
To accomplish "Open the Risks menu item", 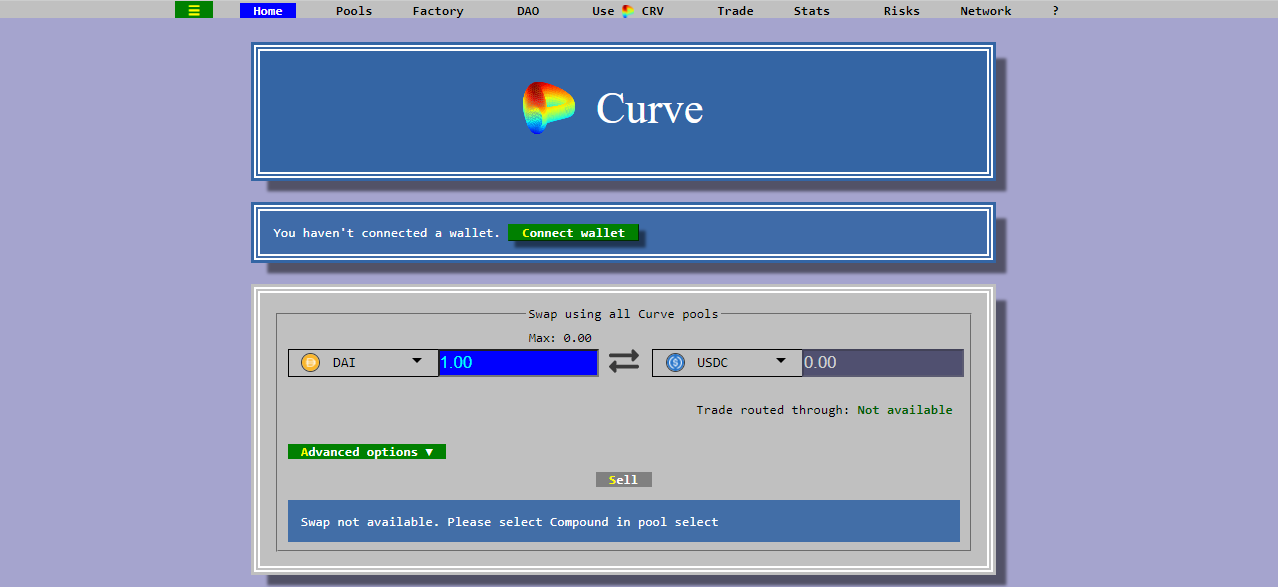I will click(902, 11).
